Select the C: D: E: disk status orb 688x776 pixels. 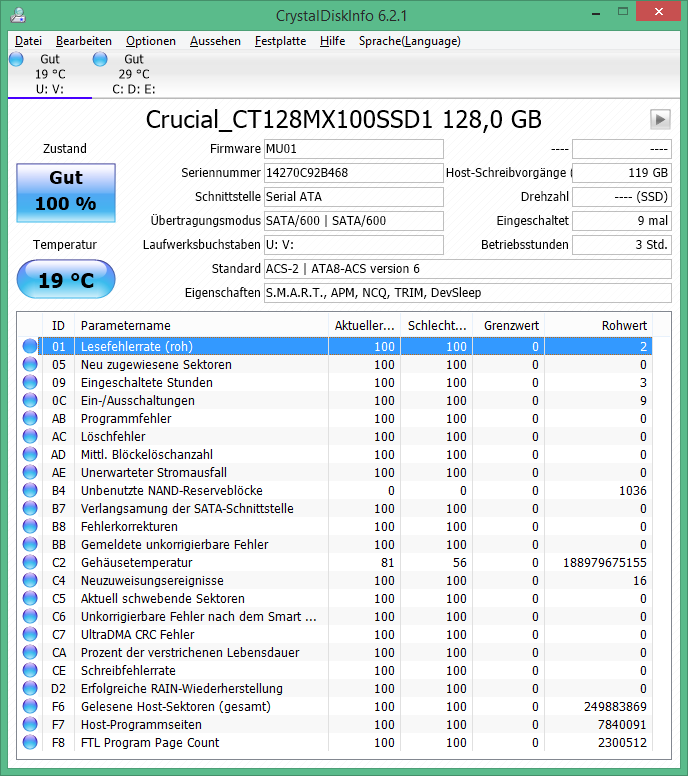point(100,59)
